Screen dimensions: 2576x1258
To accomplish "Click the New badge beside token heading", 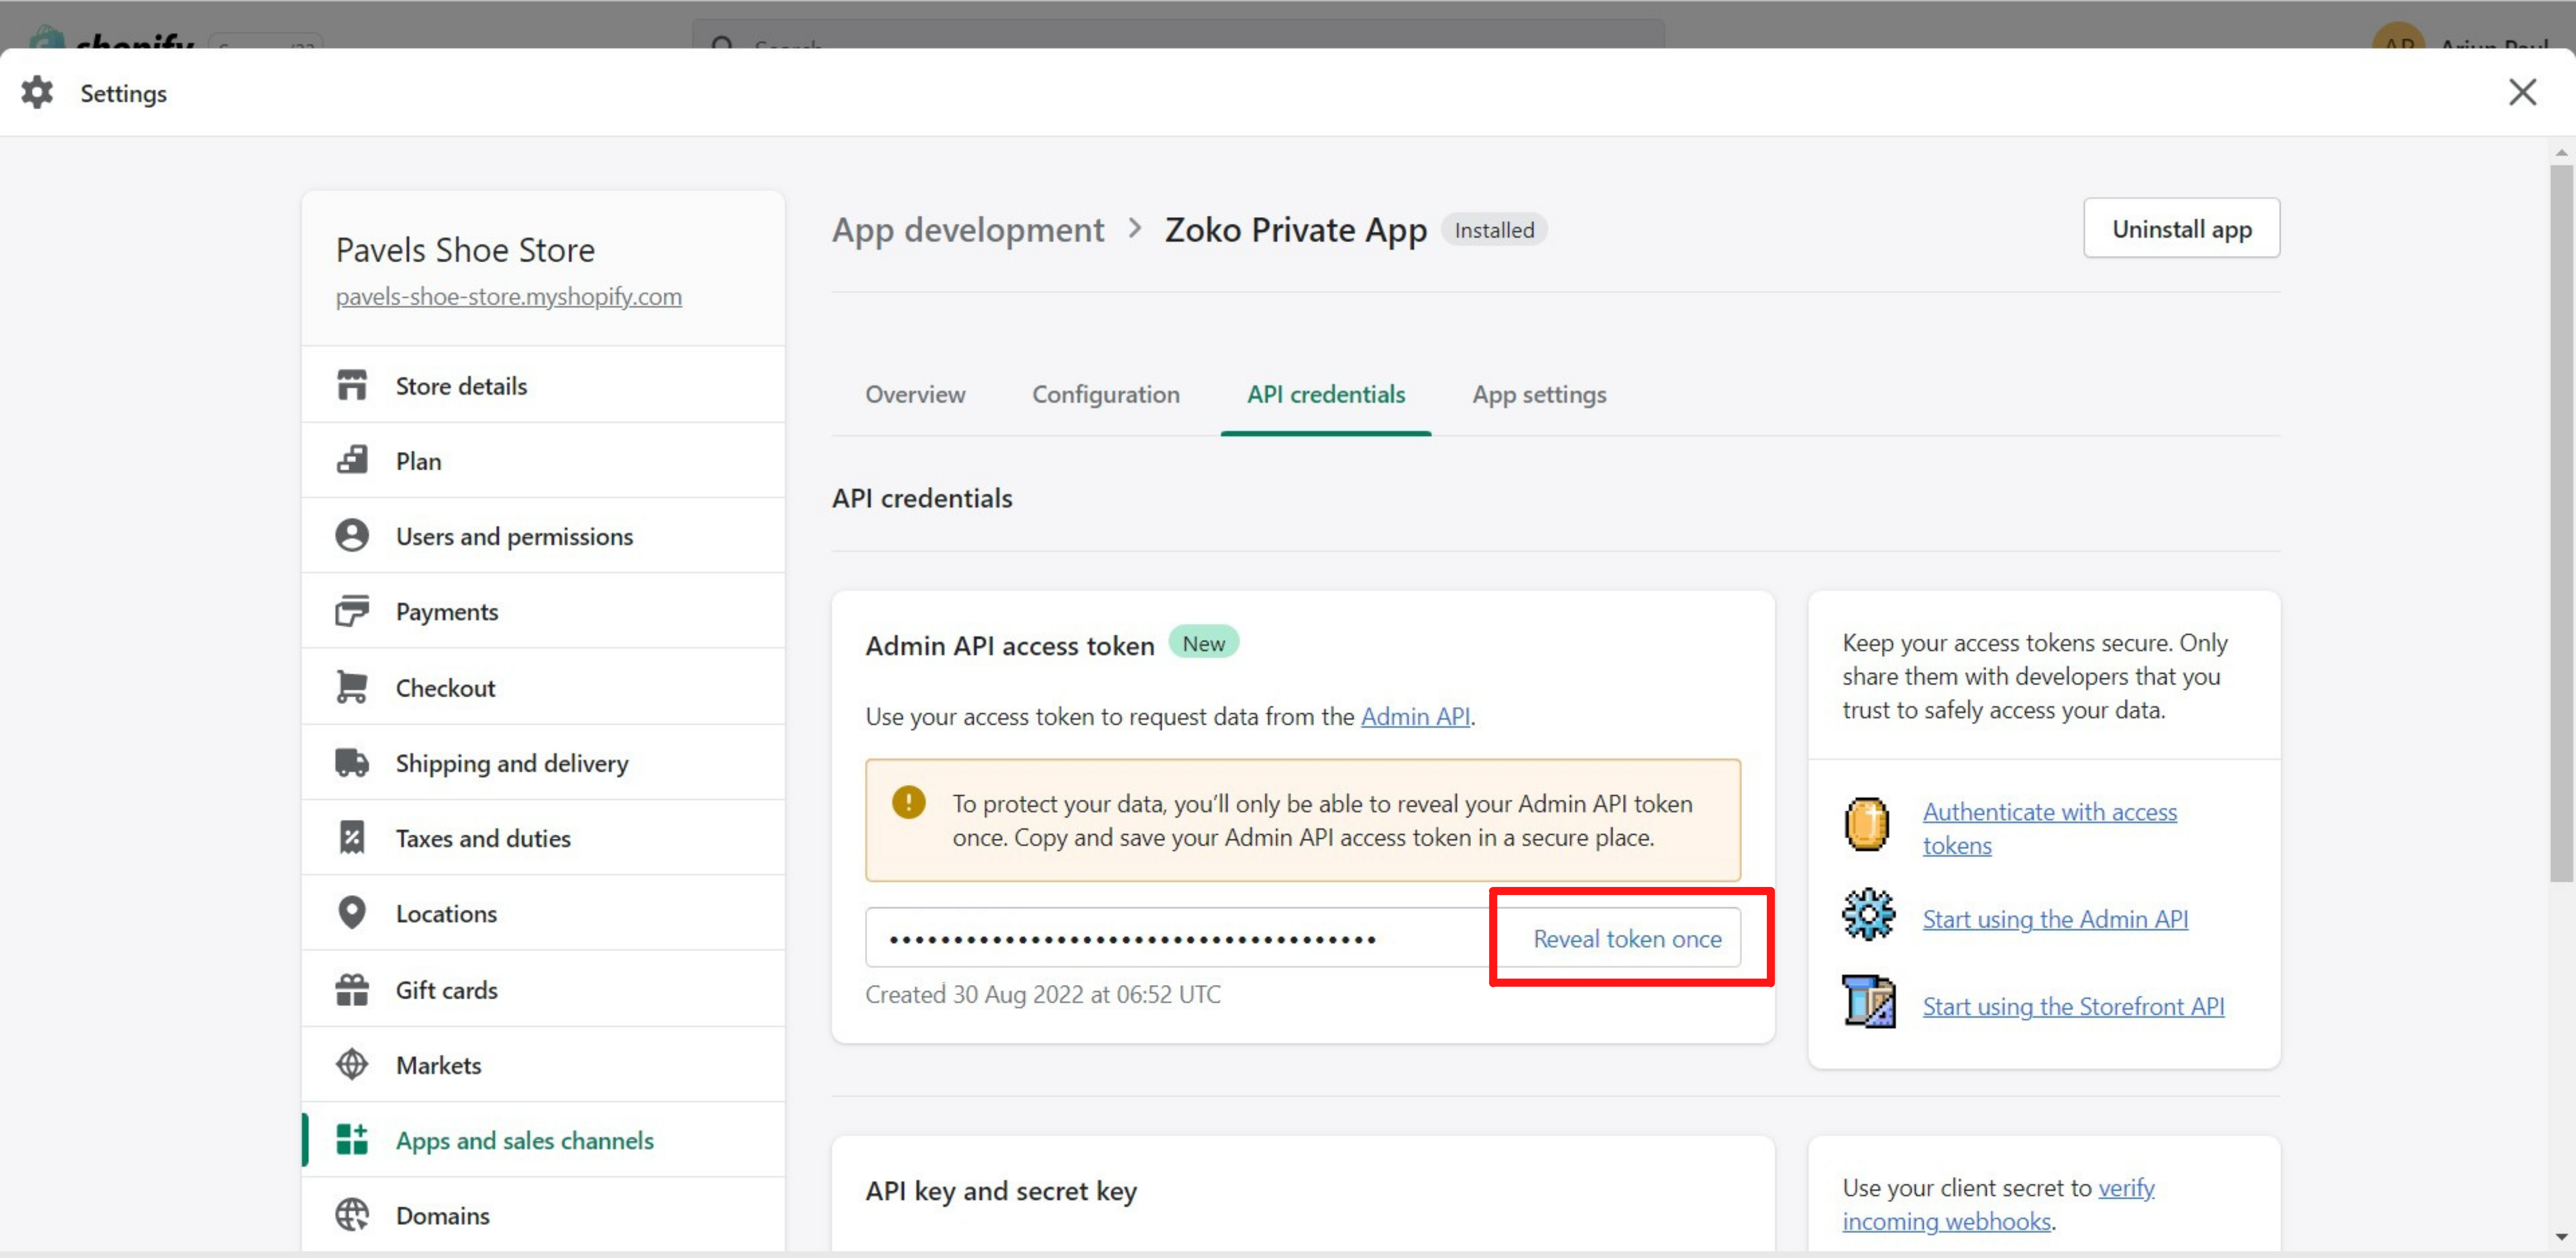I will pyautogui.click(x=1203, y=643).
